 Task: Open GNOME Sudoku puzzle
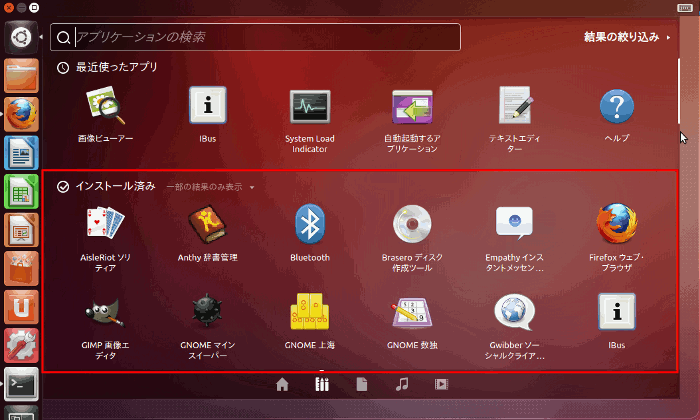(x=412, y=312)
